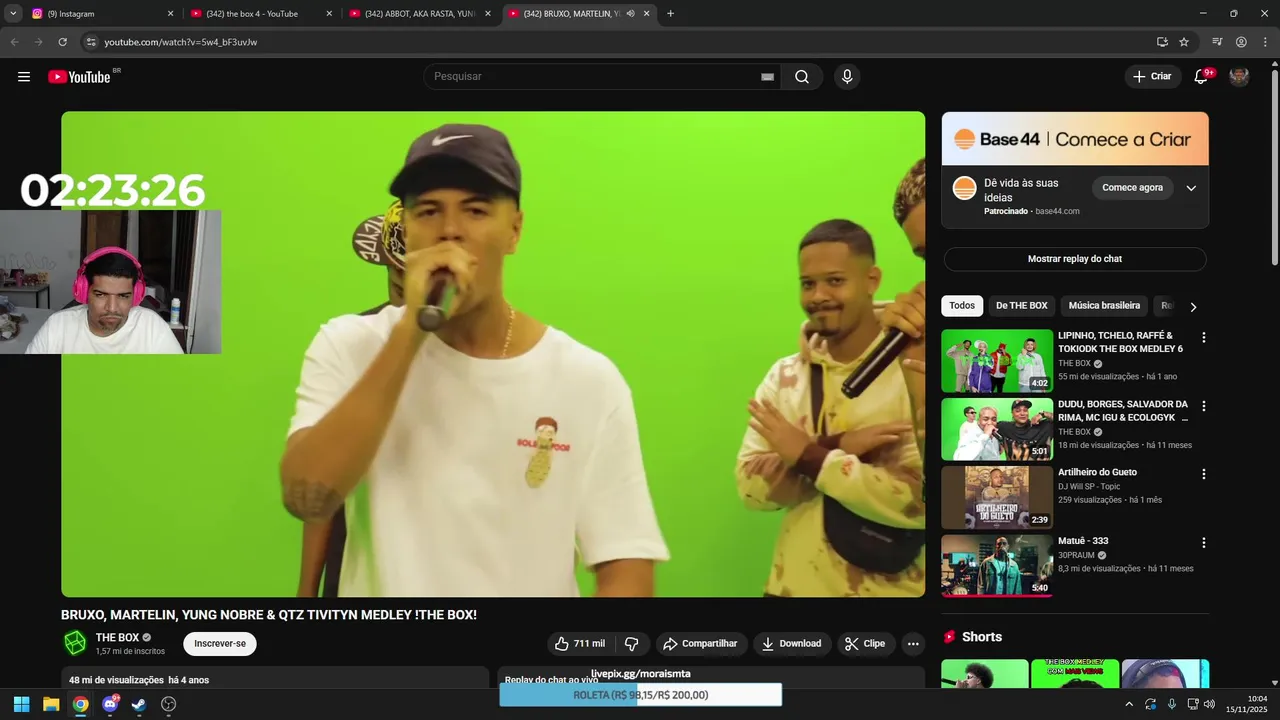Image resolution: width=1280 pixels, height=720 pixels.
Task: Click the Download button
Action: [x=792, y=644]
